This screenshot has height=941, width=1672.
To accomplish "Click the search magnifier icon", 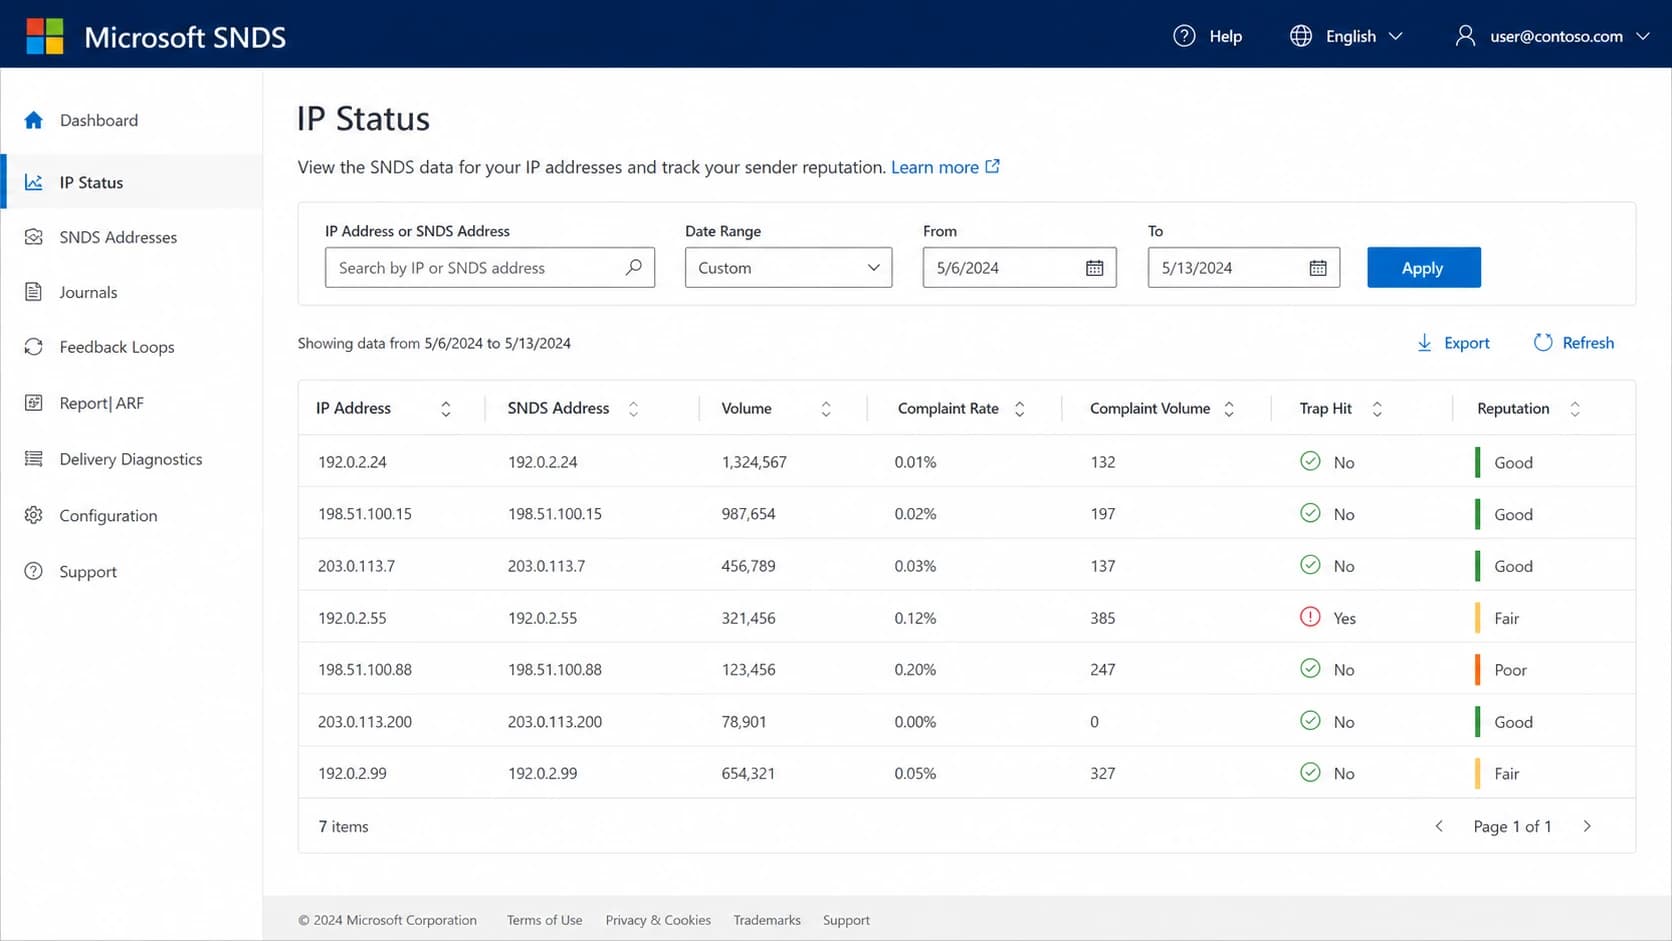I will coord(633,267).
